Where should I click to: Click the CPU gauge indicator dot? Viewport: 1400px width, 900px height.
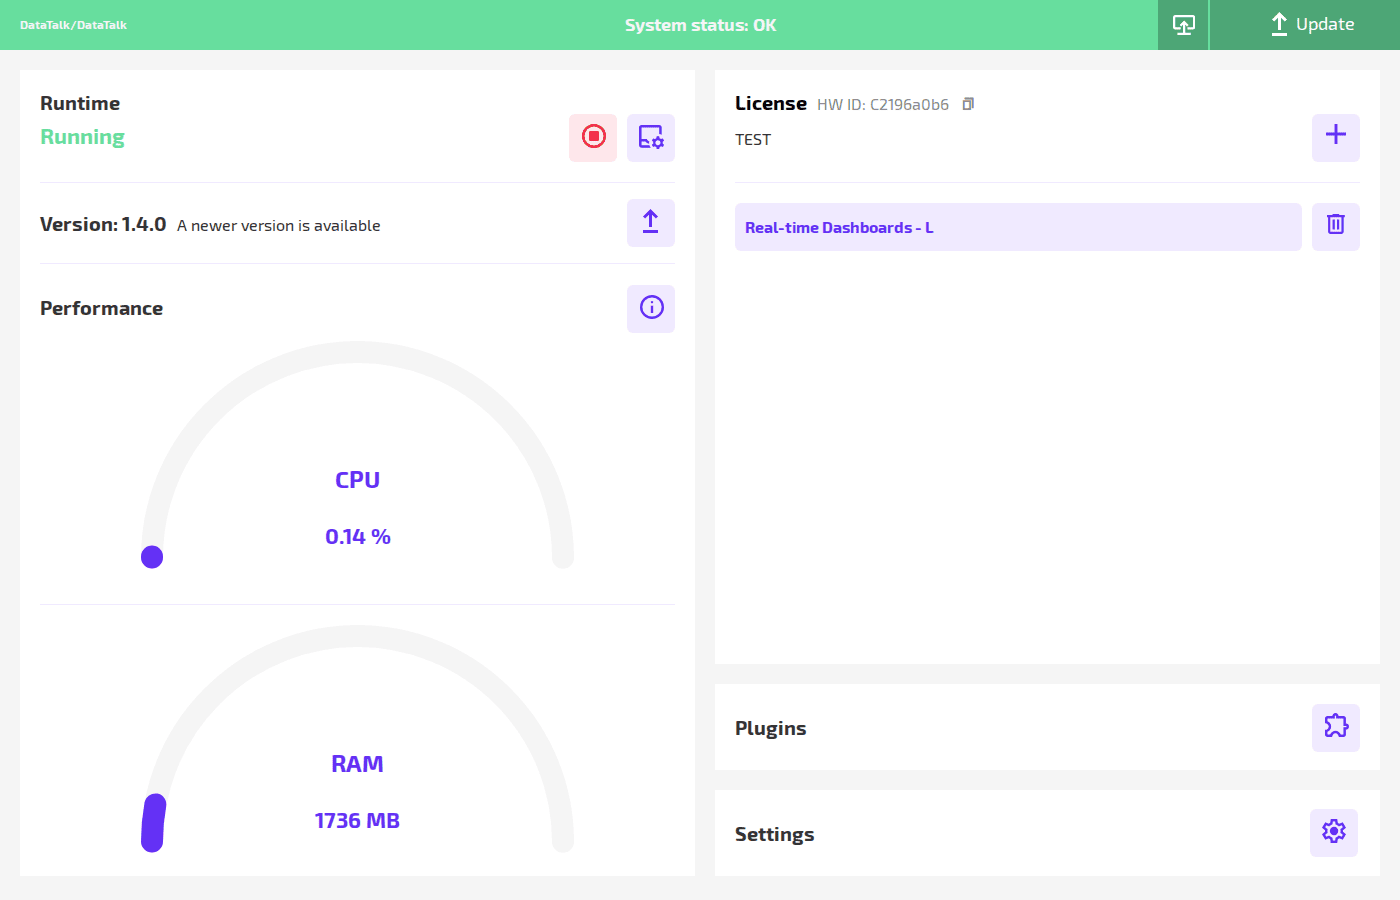[152, 557]
